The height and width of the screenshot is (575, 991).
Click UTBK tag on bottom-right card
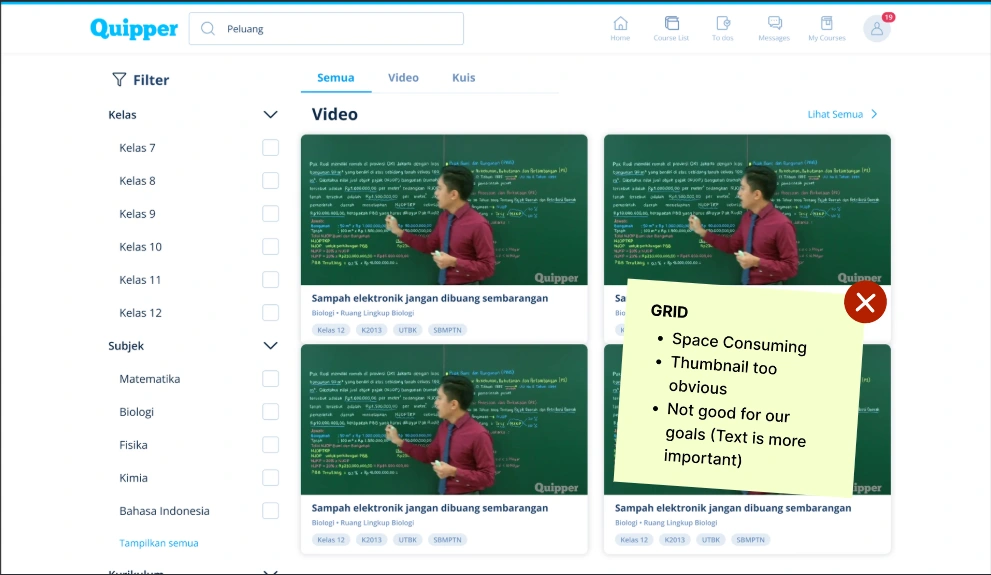point(711,540)
